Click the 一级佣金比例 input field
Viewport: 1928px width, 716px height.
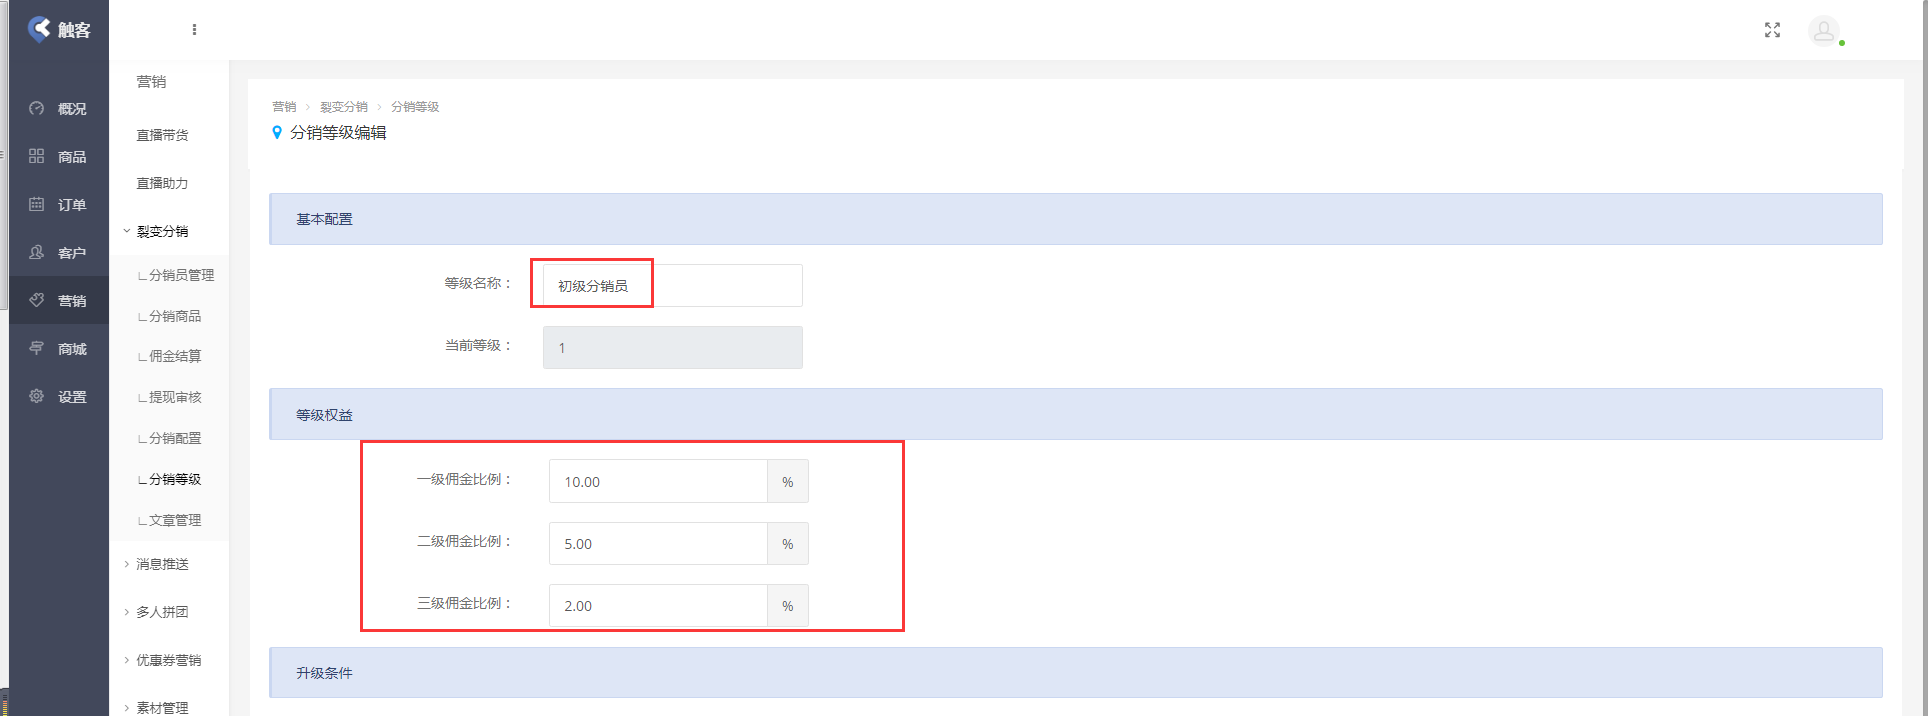[x=658, y=482]
